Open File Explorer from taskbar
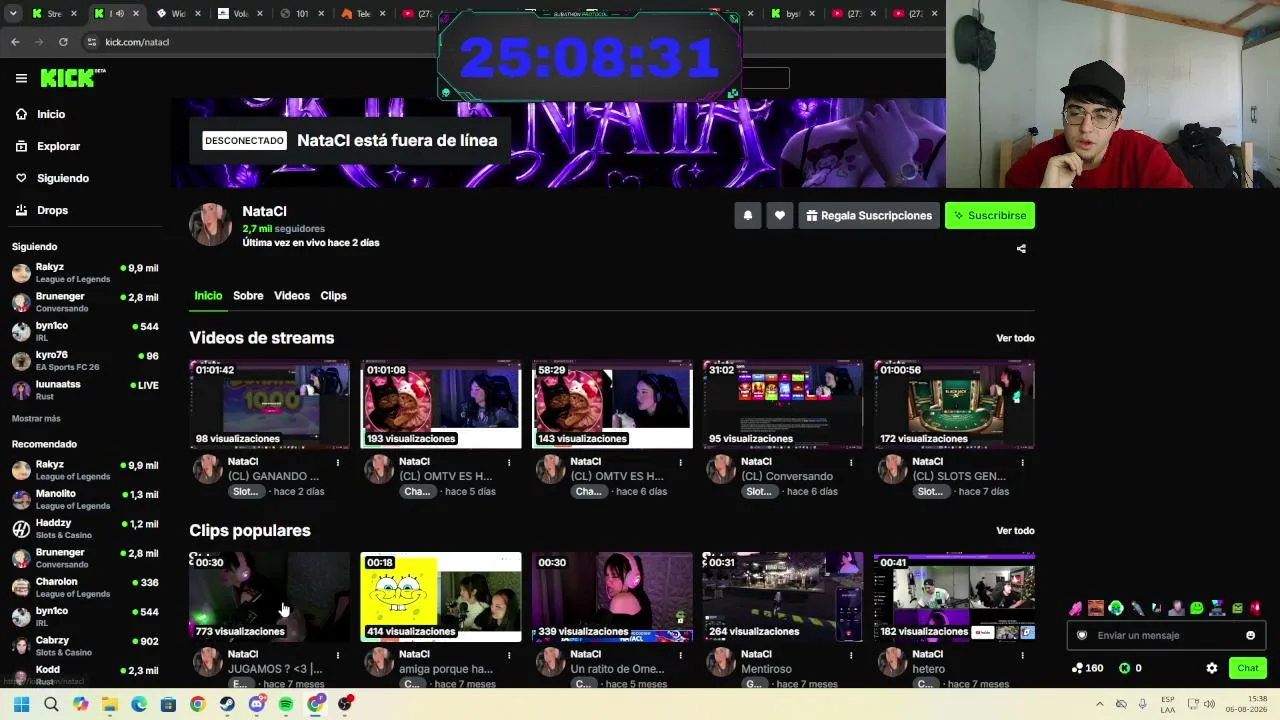Screen dimensions: 1280x720 [110, 704]
